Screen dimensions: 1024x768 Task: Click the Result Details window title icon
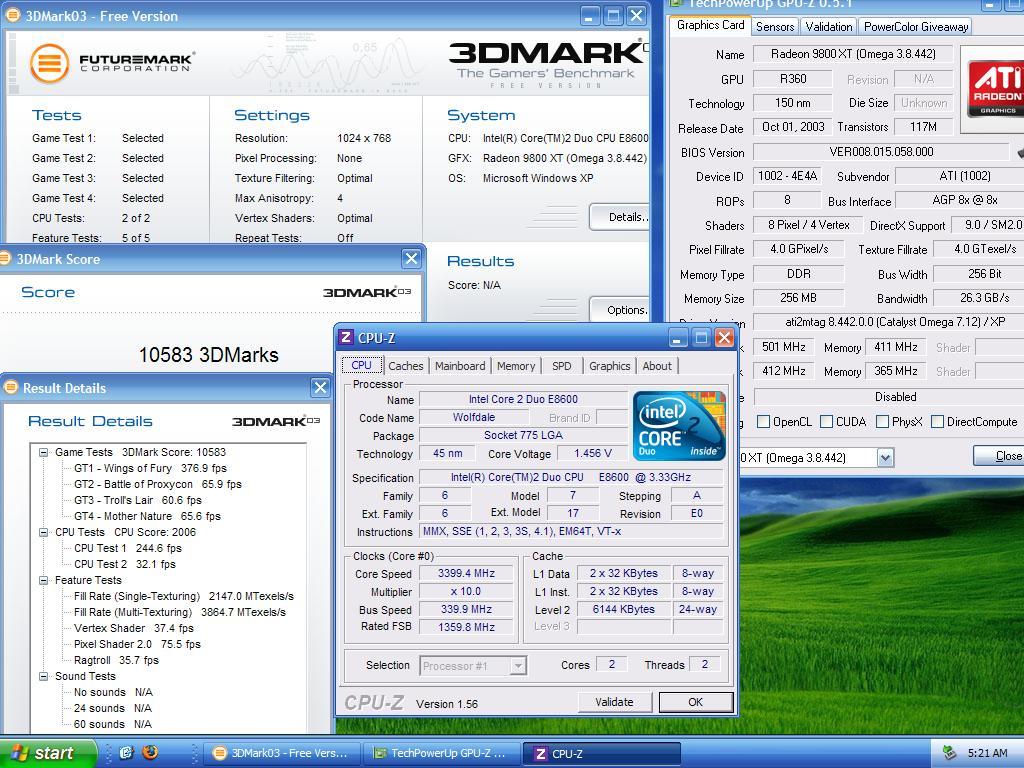(x=10, y=387)
